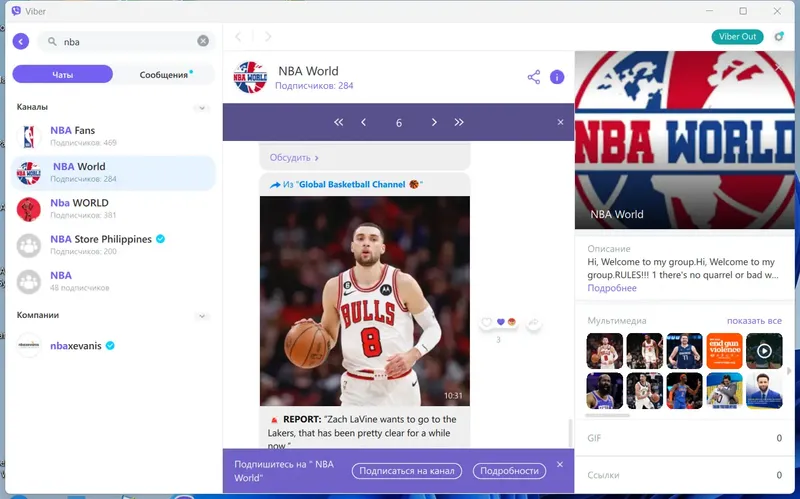Screen dimensions: 800x499
Task: Open the nbaxevanis company chat
Action: click(113, 345)
